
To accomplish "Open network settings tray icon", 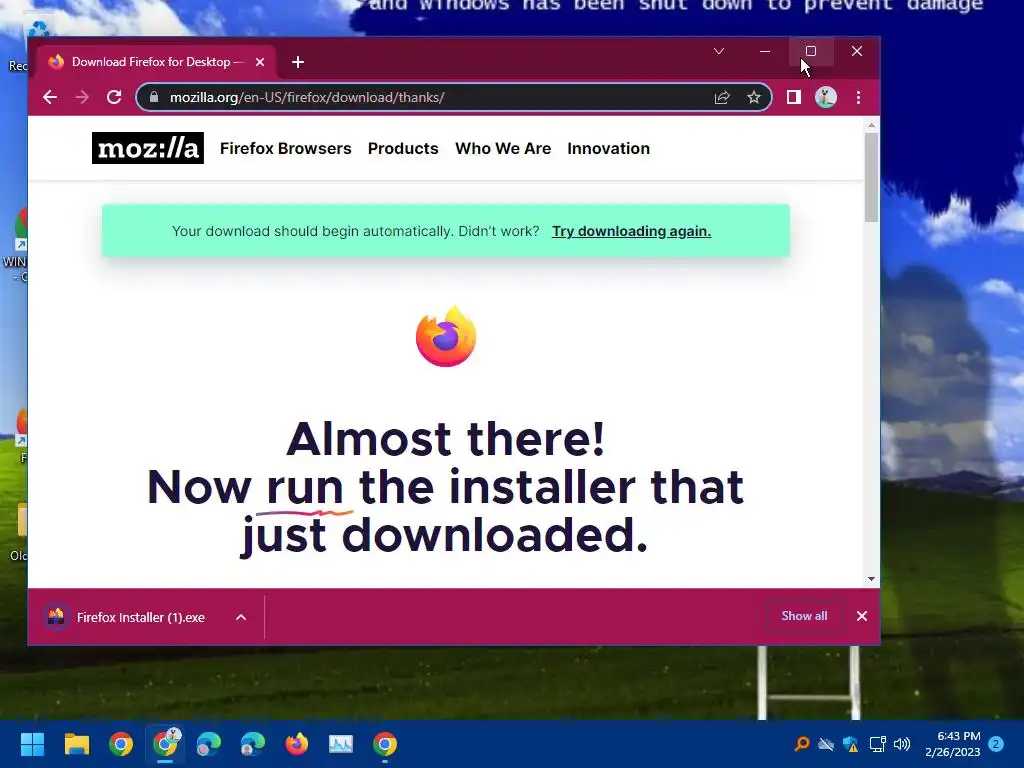I will tap(877, 744).
